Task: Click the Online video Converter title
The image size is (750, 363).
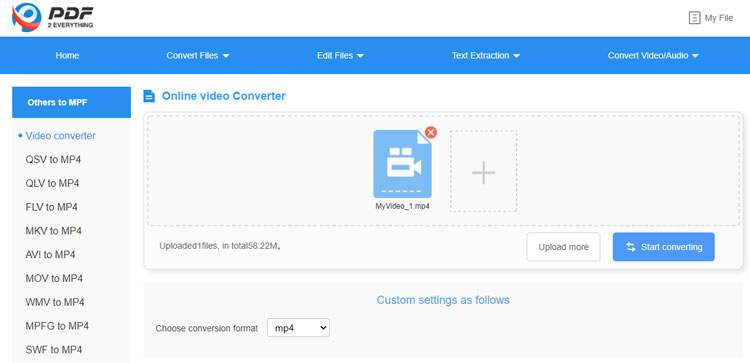Action: pos(223,96)
